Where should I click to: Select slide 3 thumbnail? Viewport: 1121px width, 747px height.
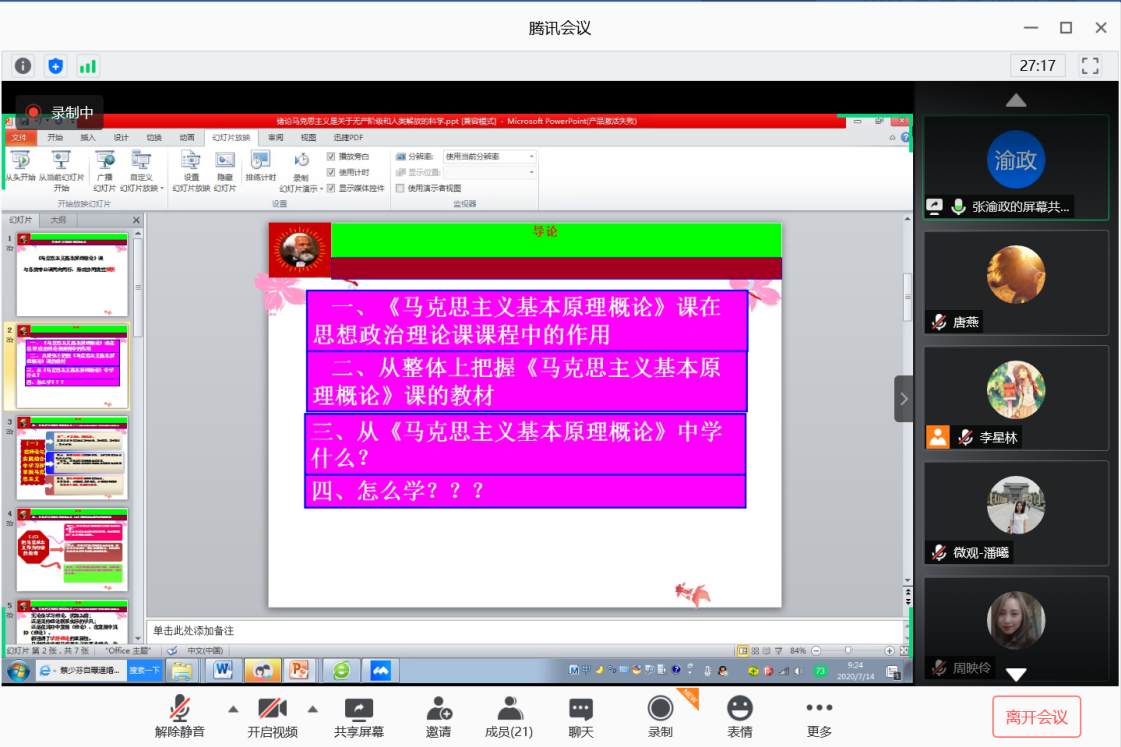[72, 458]
